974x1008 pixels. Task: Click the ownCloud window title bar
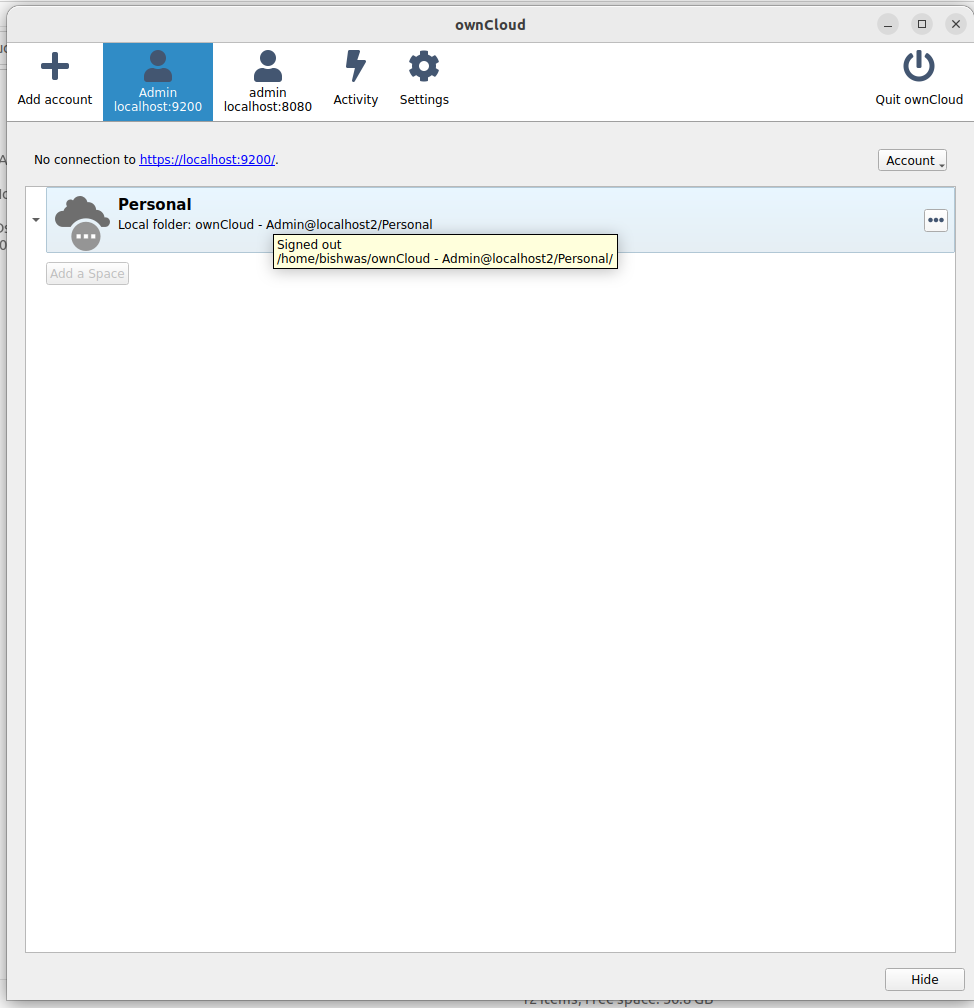490,24
